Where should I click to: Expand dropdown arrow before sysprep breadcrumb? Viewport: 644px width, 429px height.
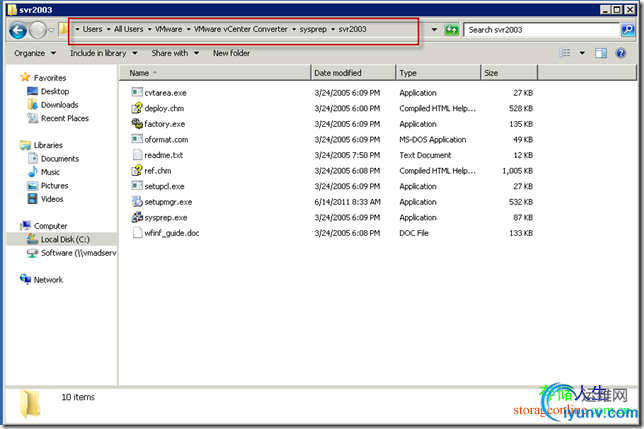294,29
